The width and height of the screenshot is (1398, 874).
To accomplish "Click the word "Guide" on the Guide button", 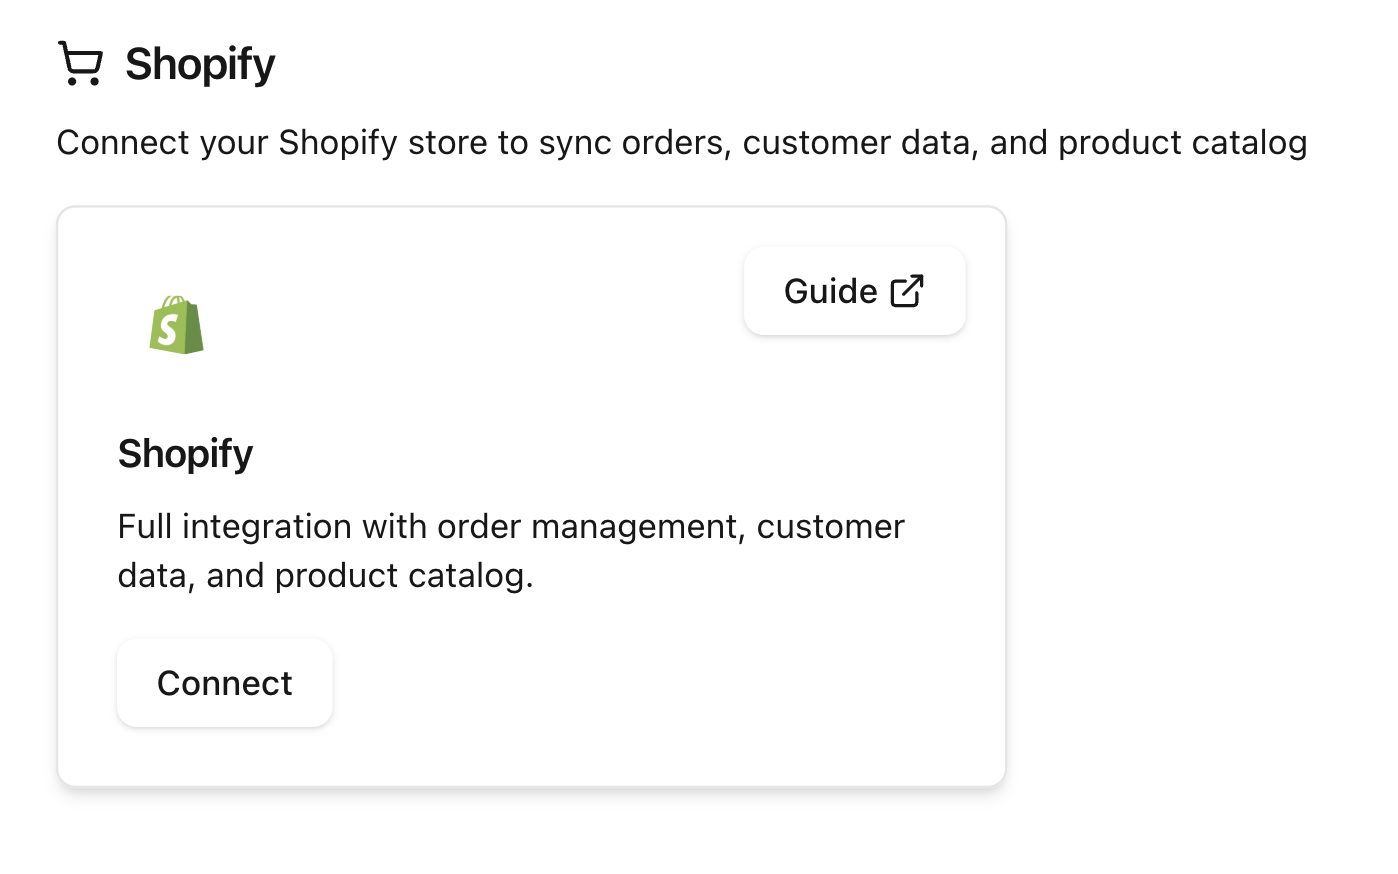I will (830, 291).
